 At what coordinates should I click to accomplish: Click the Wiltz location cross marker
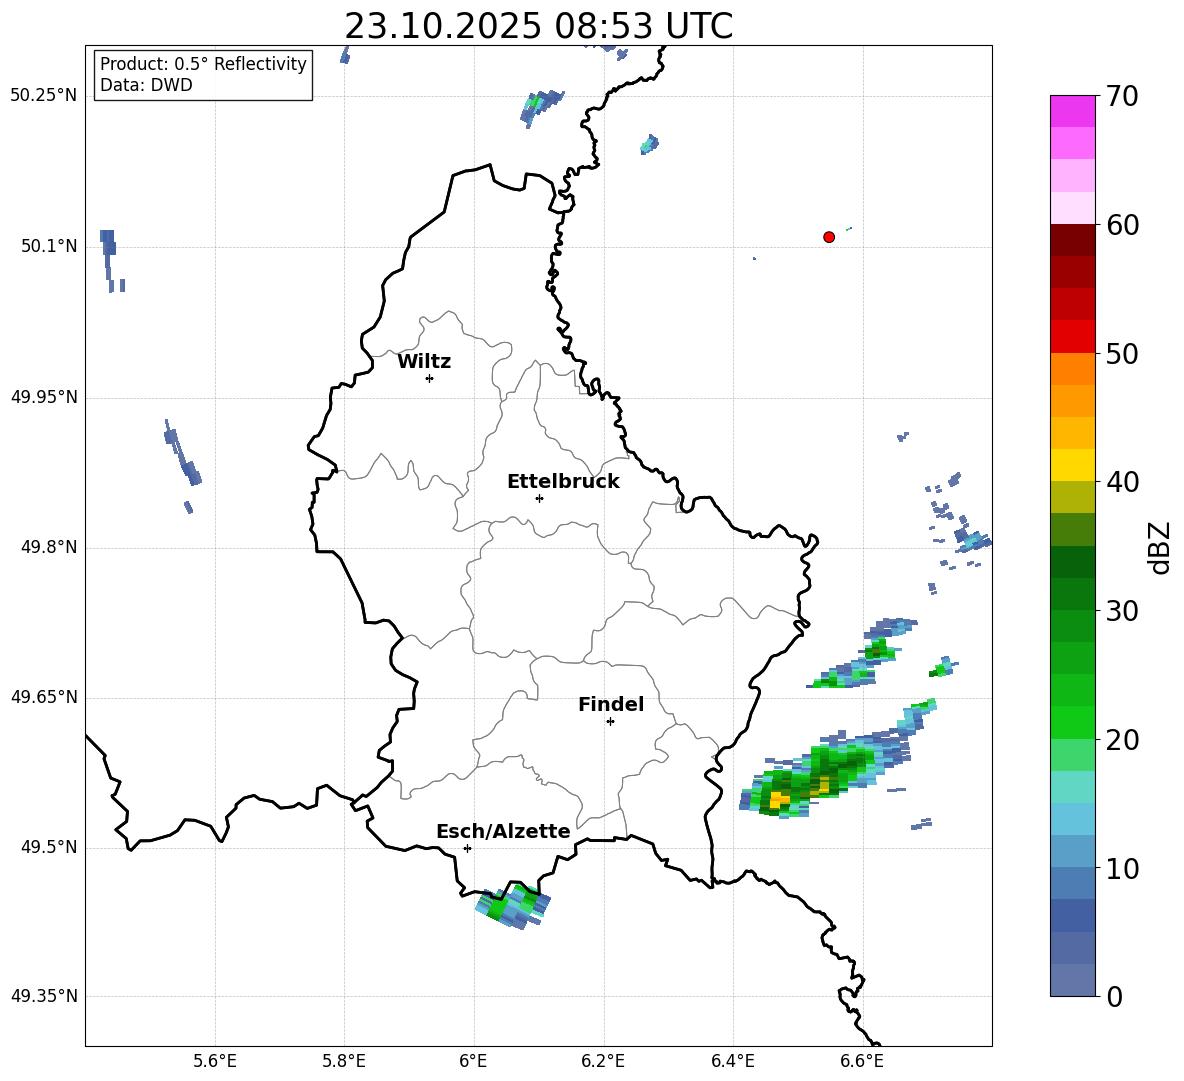tap(430, 378)
